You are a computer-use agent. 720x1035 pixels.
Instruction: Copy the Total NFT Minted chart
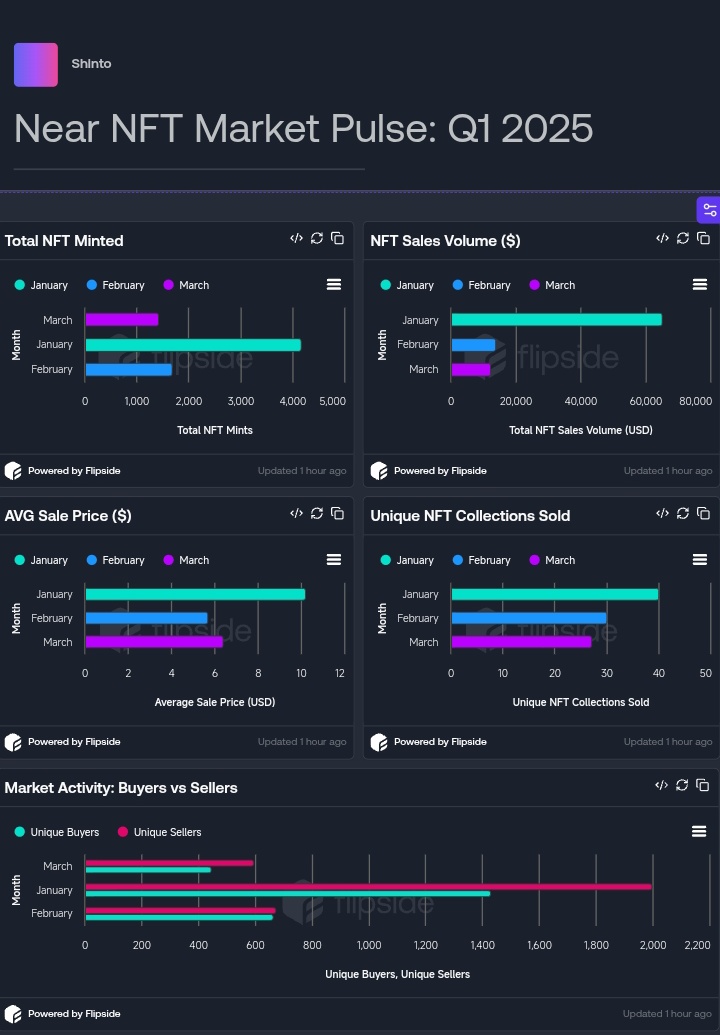337,238
